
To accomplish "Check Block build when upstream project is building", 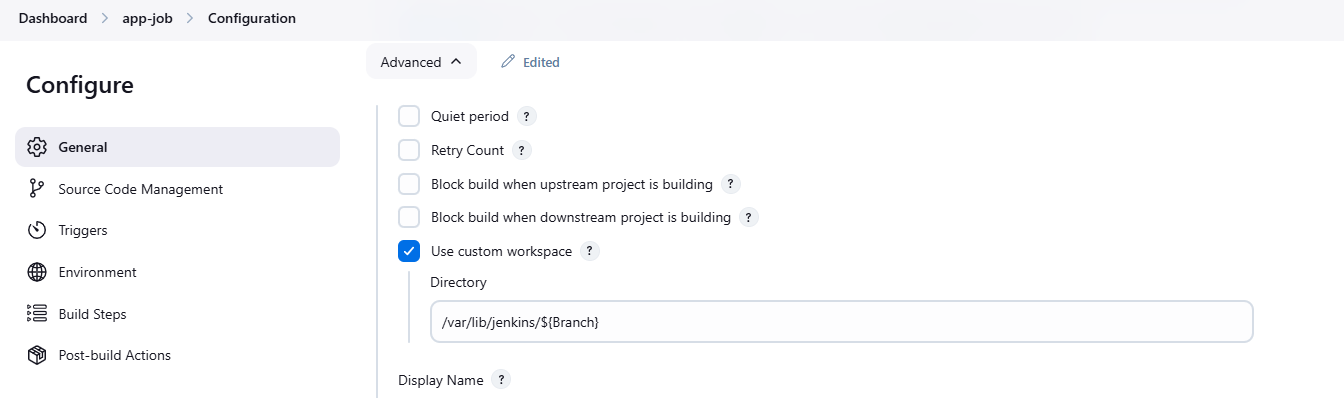I will click(409, 184).
